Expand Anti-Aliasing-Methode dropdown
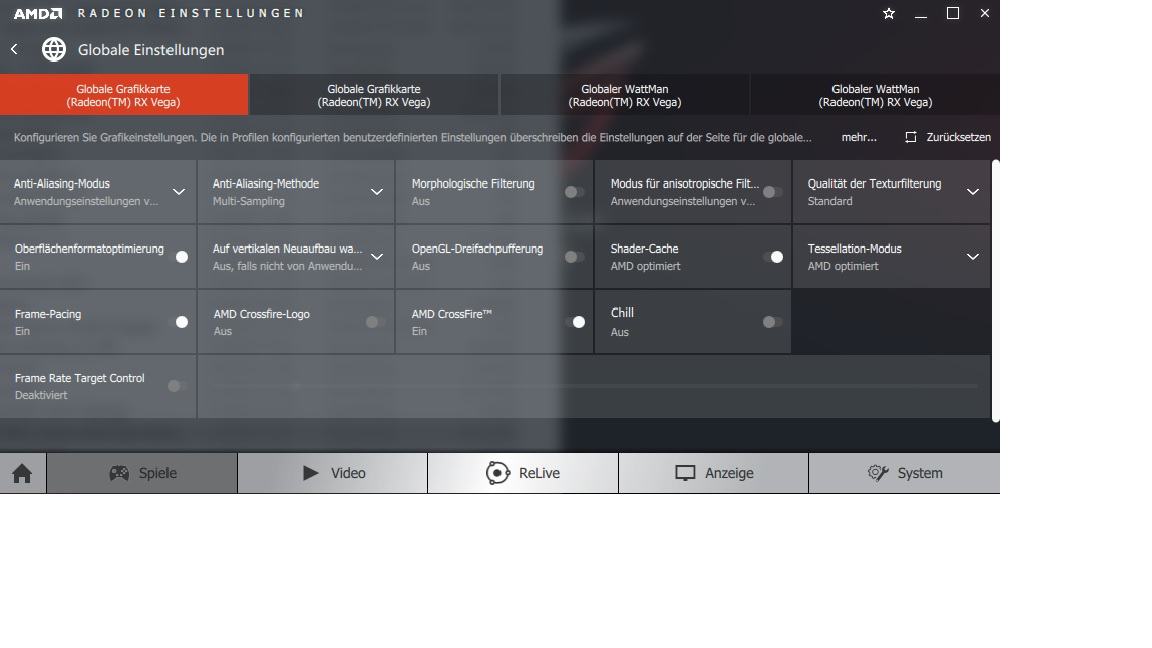The height and width of the screenshot is (648, 1152). point(377,192)
